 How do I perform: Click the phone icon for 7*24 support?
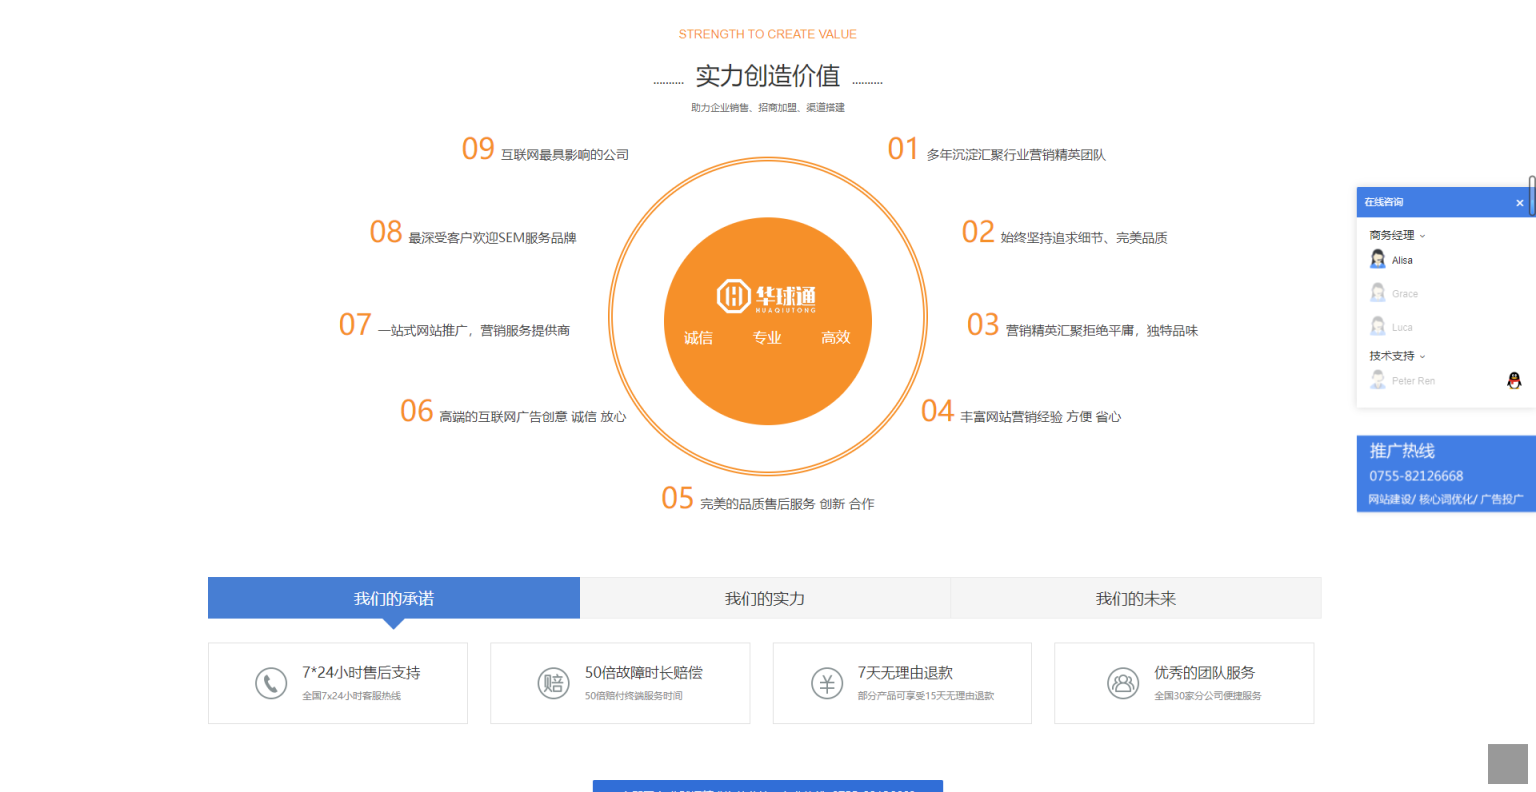pos(271,683)
